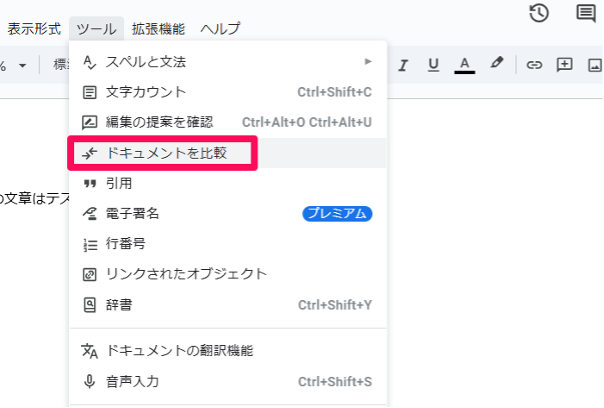Click the document body text line
The height and width of the screenshot is (408, 604).
pos(35,198)
